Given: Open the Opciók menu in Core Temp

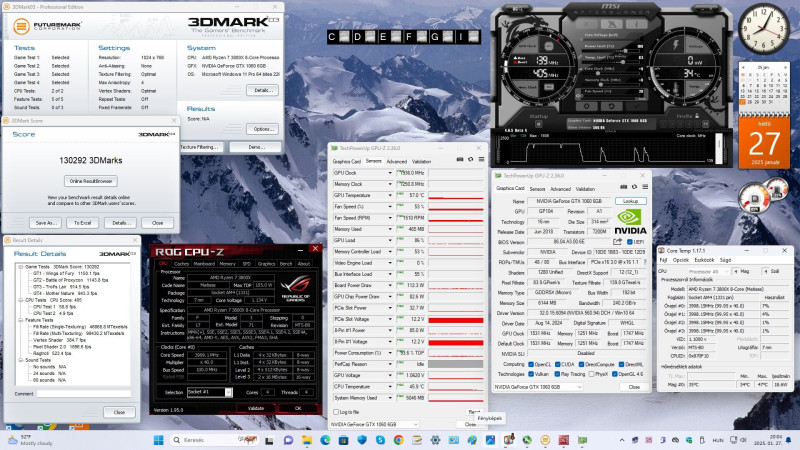Looking at the screenshot, I should click(x=681, y=260).
